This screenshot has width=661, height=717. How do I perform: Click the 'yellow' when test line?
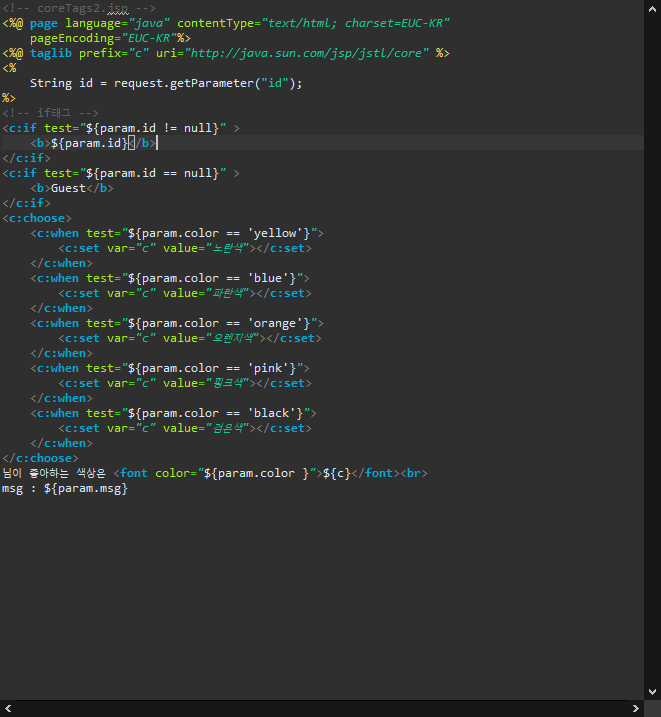pyautogui.click(x=177, y=233)
